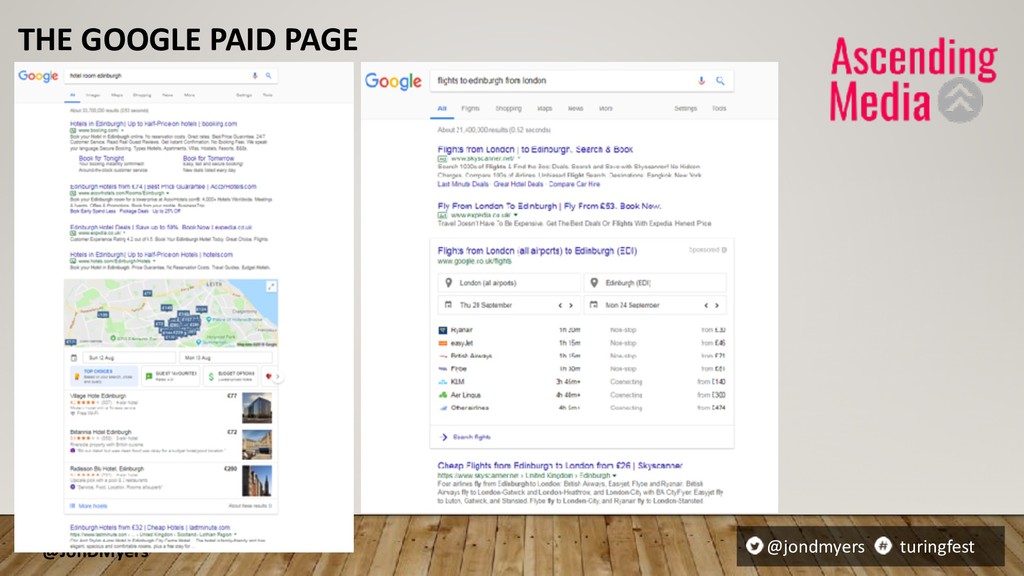Open Settings on the flights results page
The image size is (1024, 576).
pyautogui.click(x=686, y=108)
